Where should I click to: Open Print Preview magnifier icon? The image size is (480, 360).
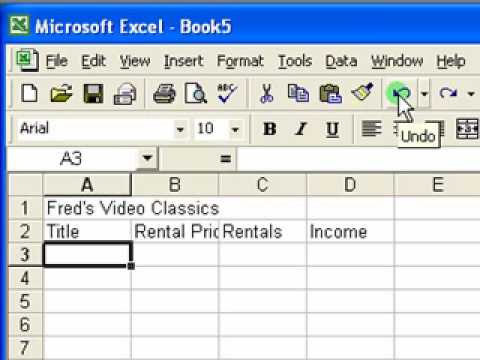coord(196,93)
